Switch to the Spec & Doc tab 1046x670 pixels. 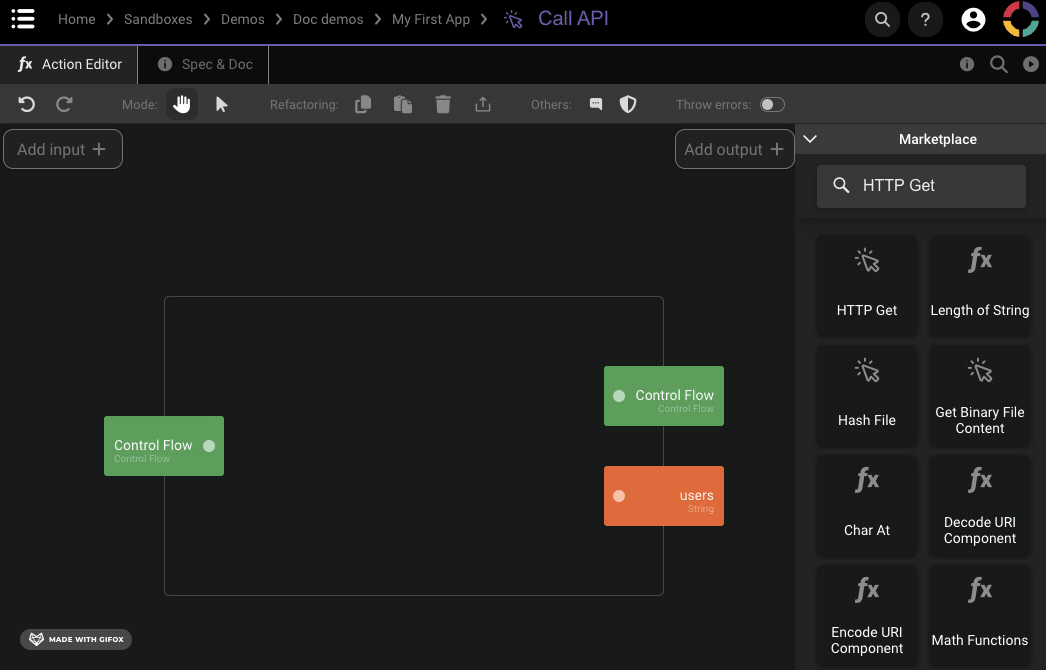(x=206, y=64)
